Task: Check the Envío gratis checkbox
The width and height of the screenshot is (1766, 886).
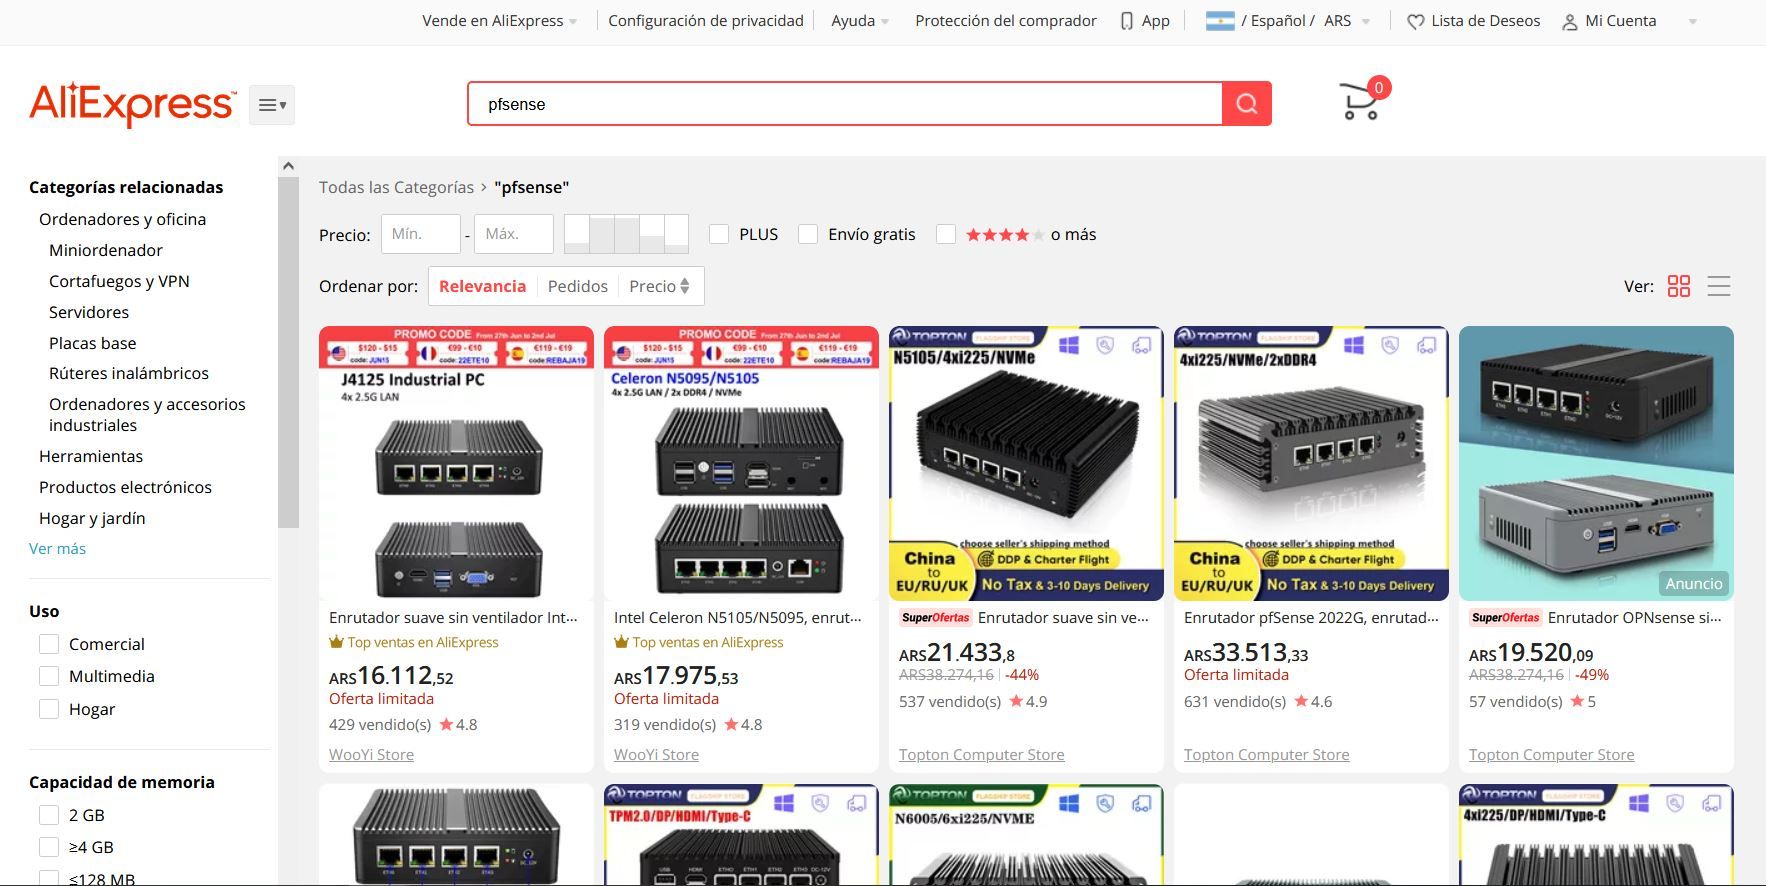Action: tap(808, 234)
